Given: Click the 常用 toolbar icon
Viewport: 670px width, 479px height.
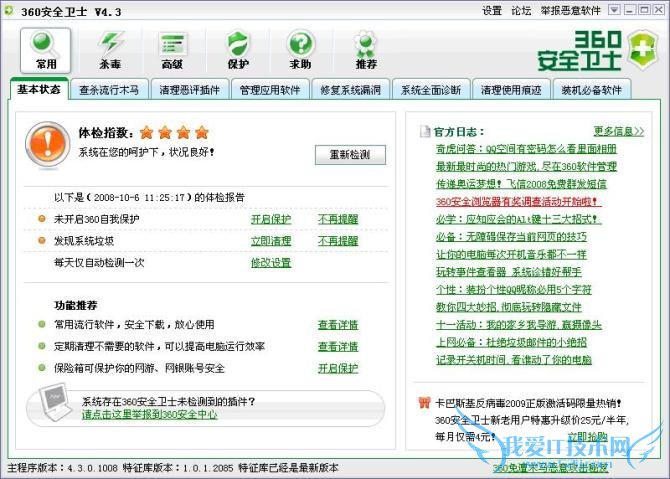Looking at the screenshot, I should click(x=45, y=48).
